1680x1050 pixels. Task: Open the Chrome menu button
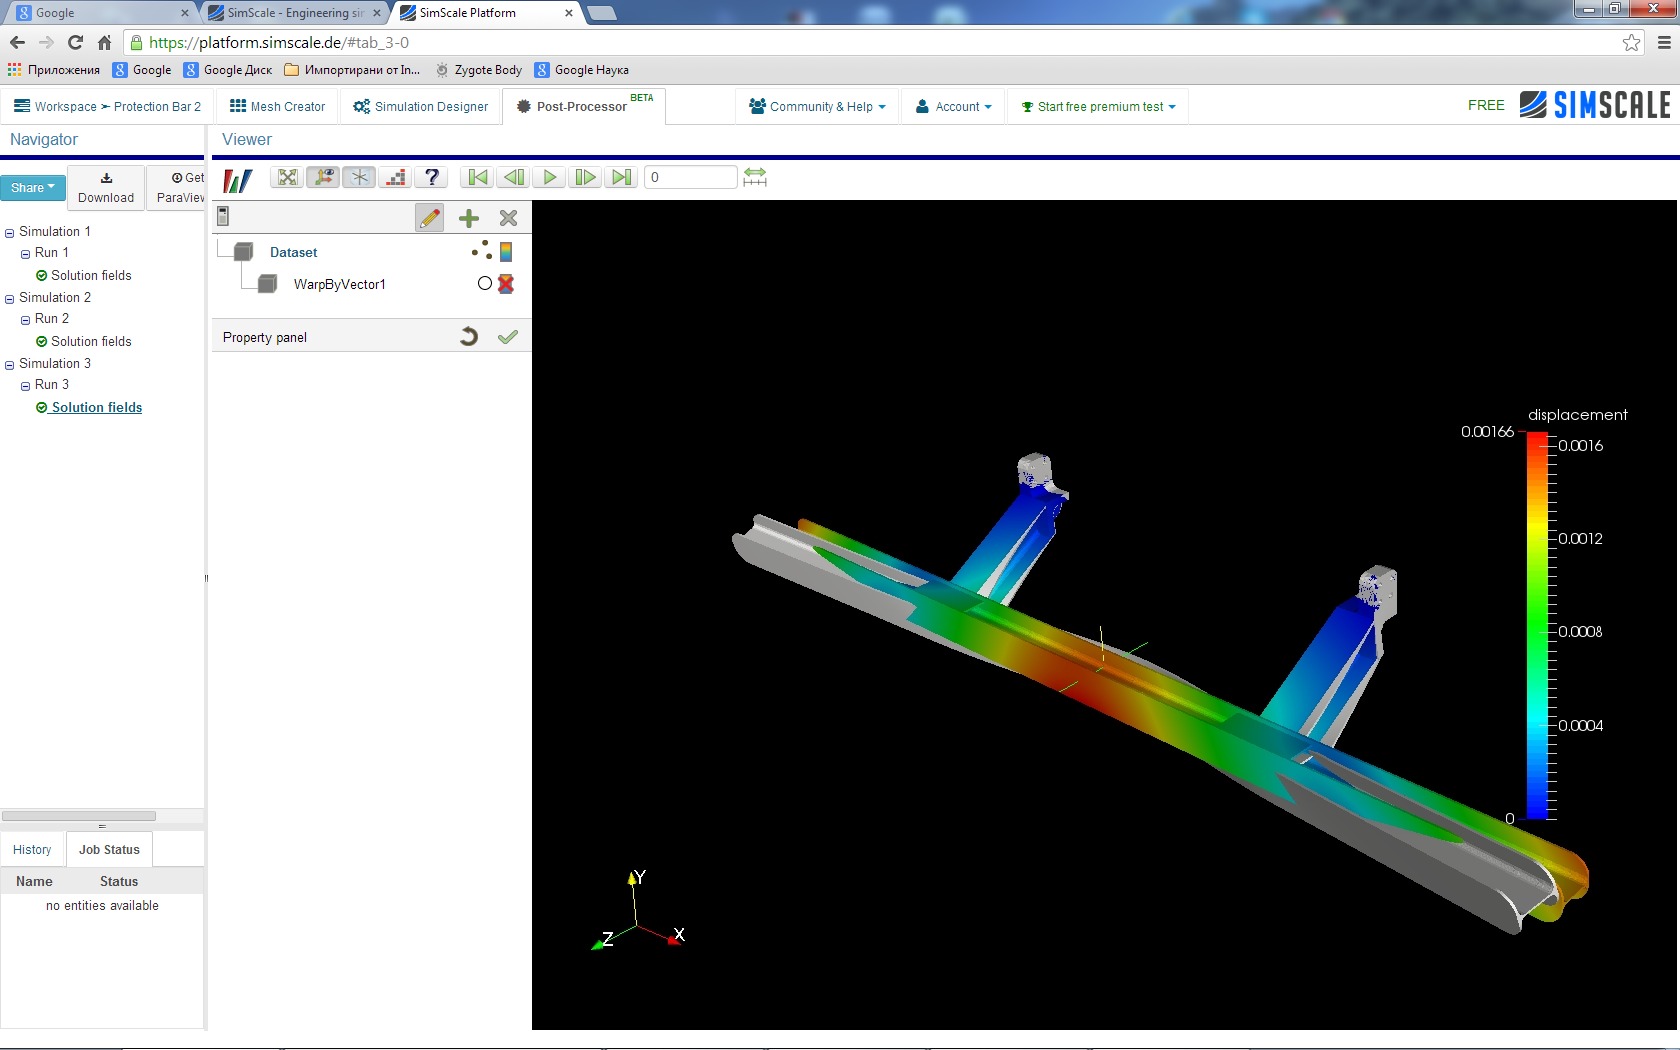coord(1664,43)
